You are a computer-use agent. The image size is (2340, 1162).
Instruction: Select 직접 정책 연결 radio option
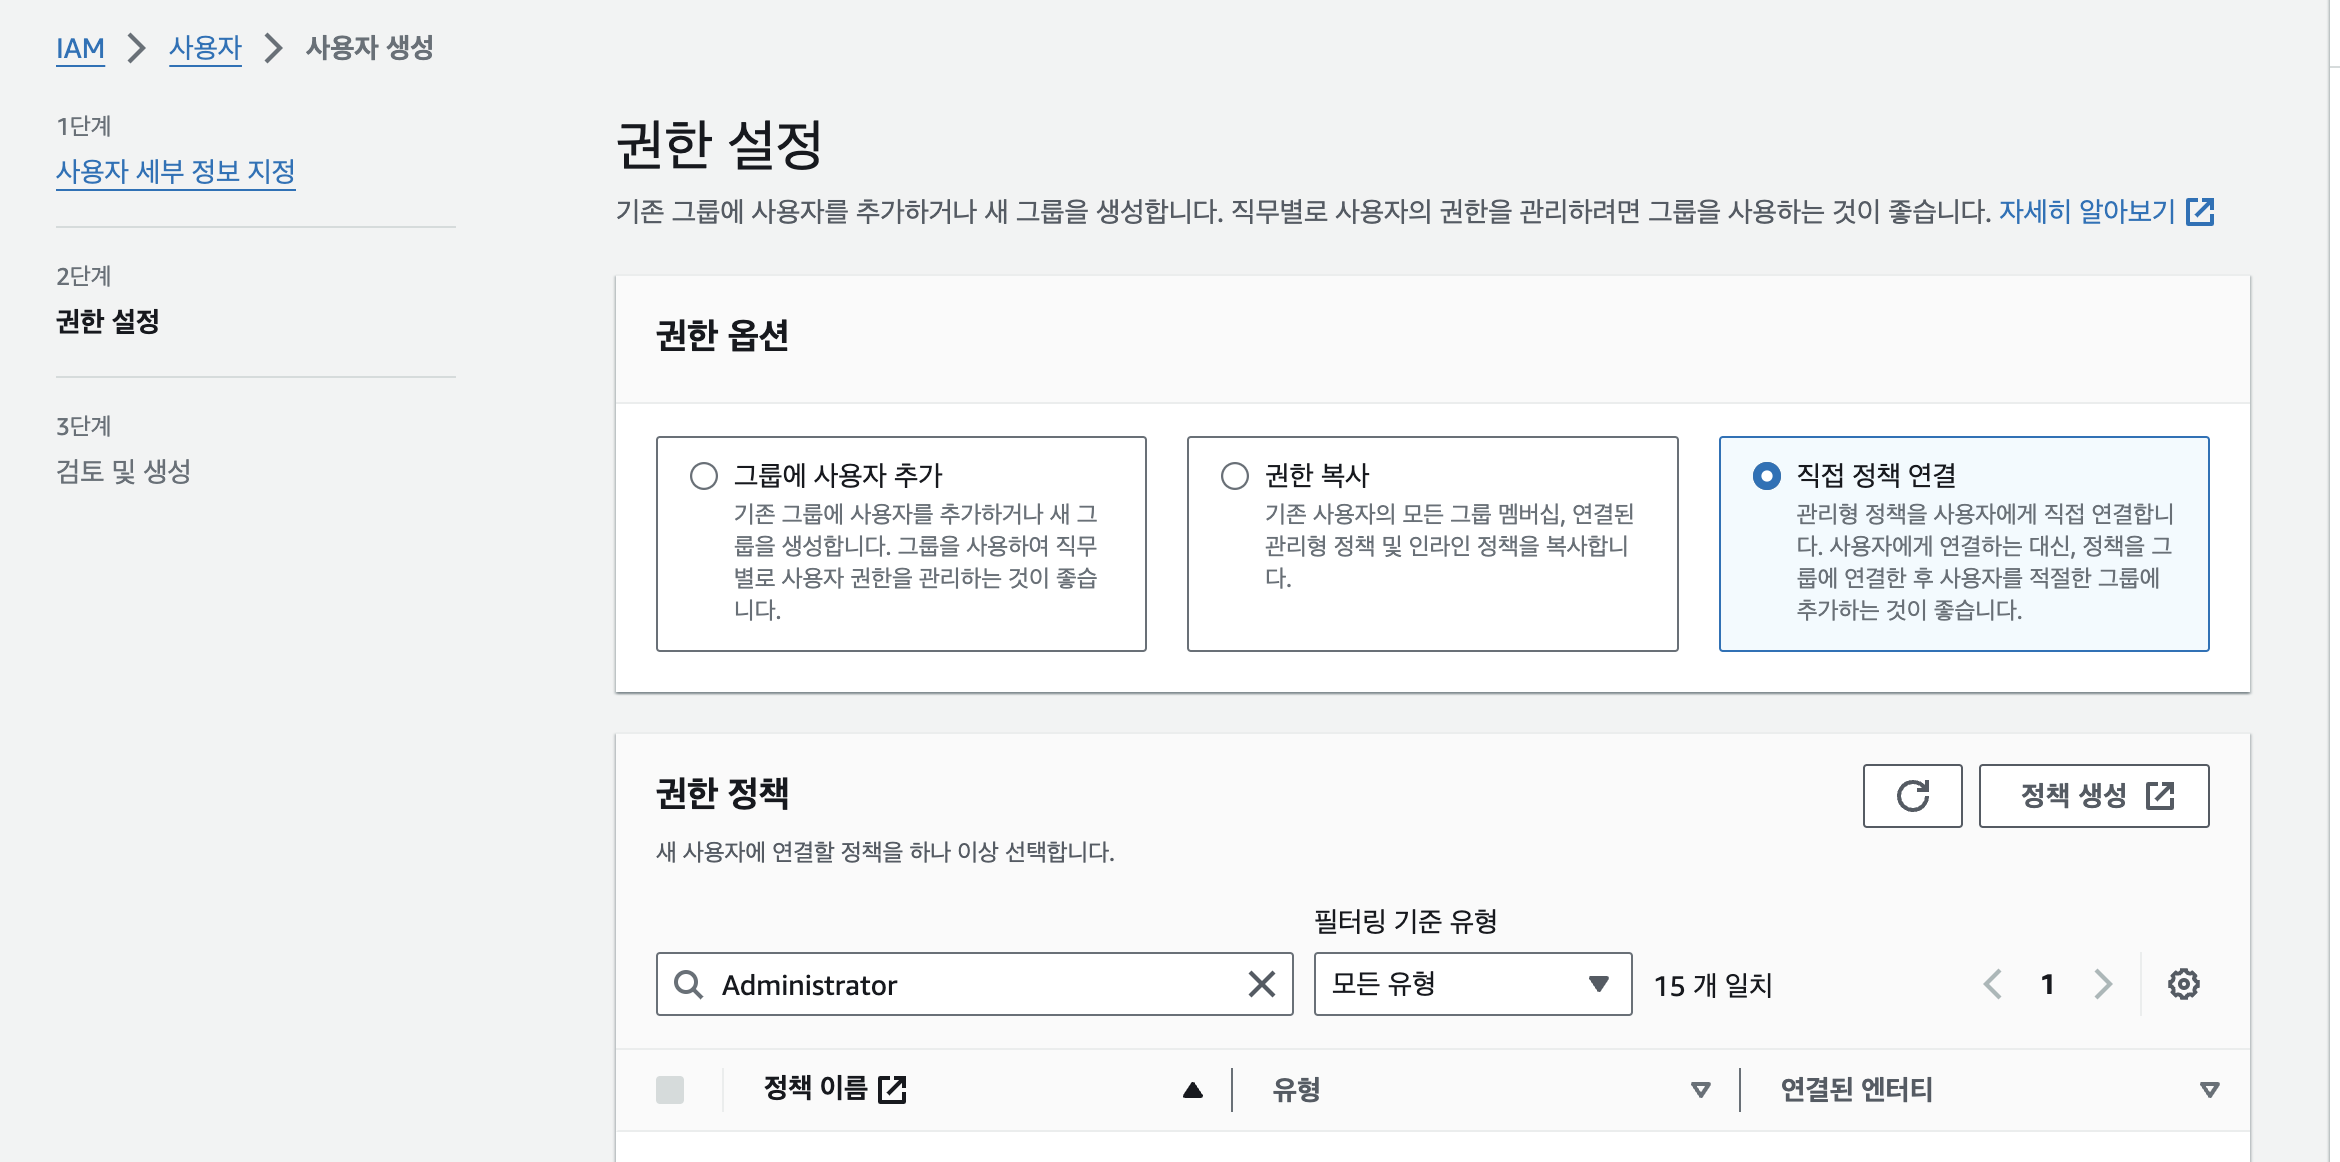click(1767, 475)
